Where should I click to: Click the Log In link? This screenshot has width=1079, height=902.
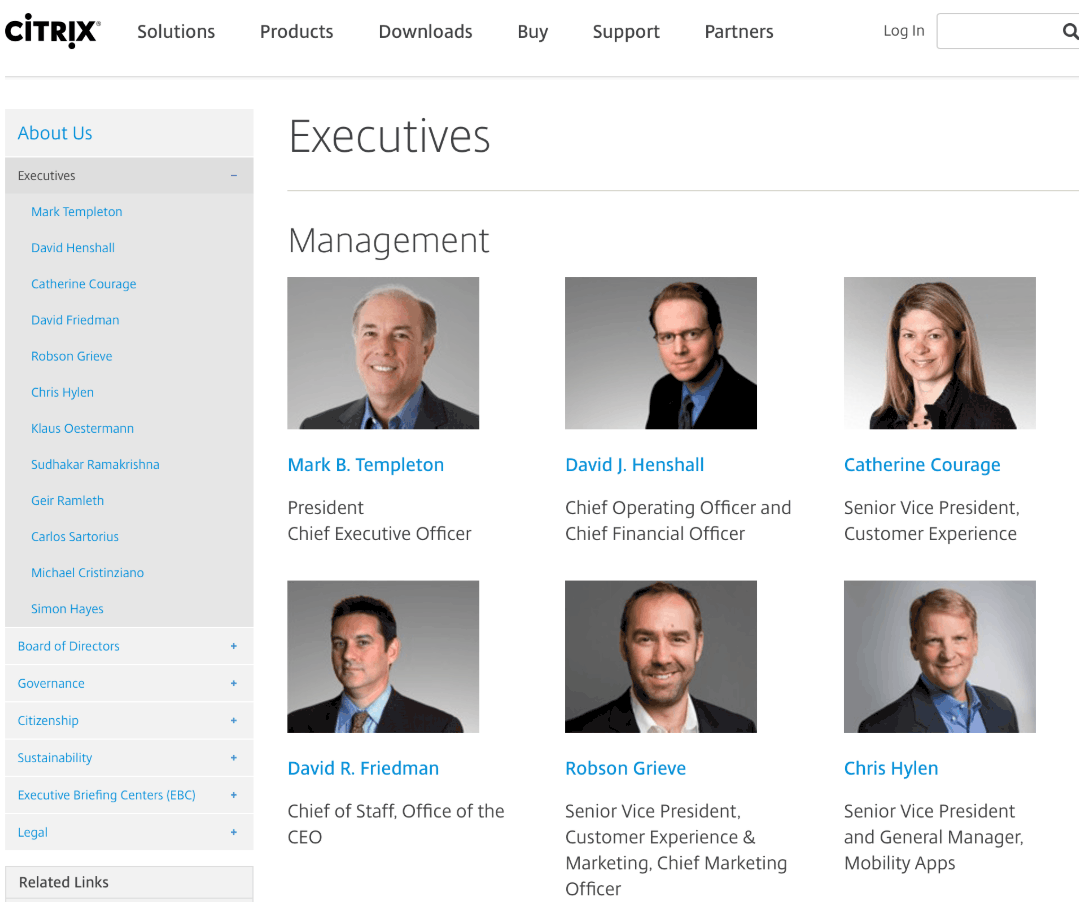point(903,31)
